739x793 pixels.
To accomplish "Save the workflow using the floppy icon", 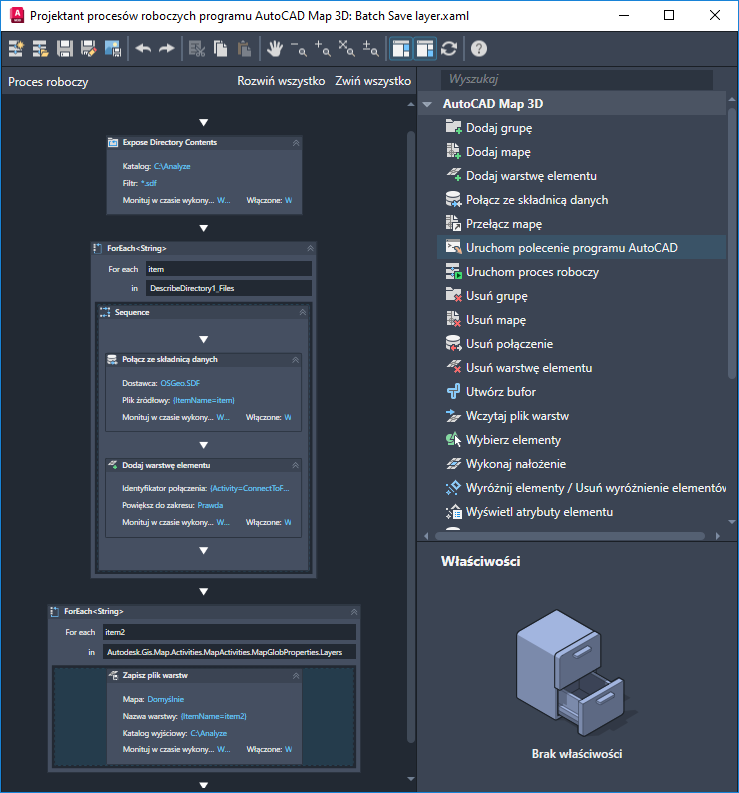I will pyautogui.click(x=65, y=49).
